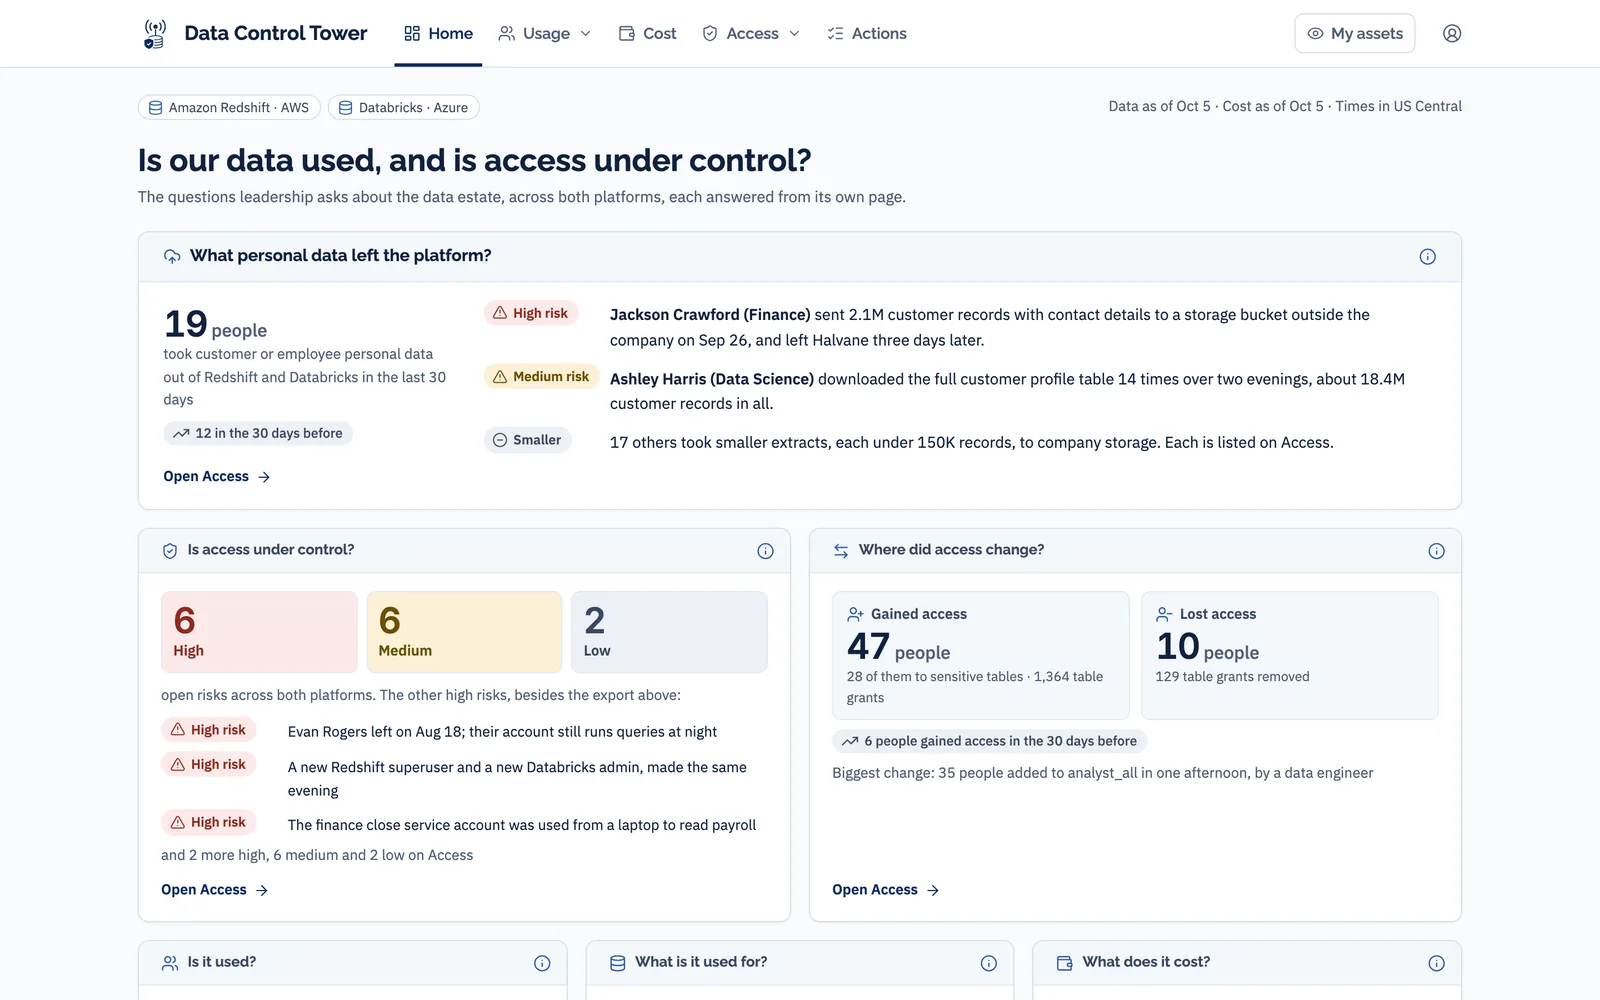
Task: Expand the Access menu dropdown
Action: [751, 34]
